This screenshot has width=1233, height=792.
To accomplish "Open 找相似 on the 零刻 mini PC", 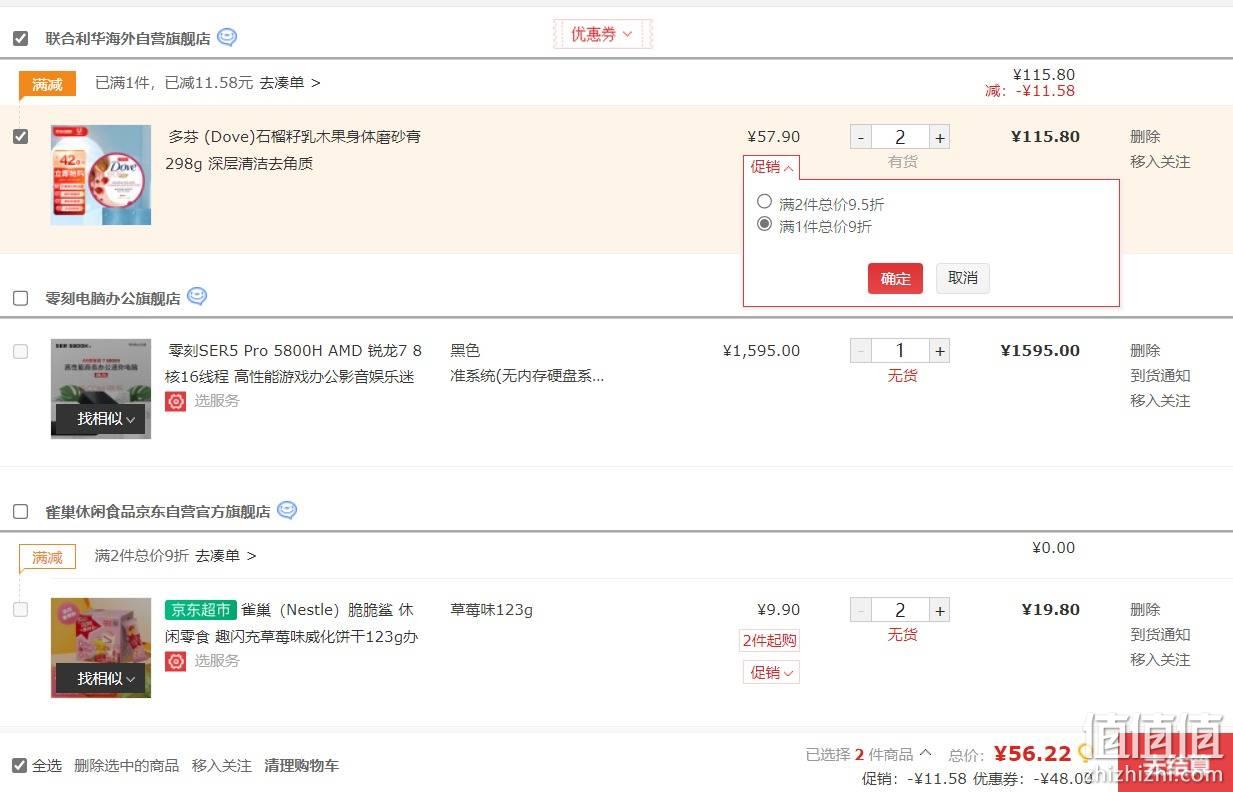I will click(x=101, y=419).
